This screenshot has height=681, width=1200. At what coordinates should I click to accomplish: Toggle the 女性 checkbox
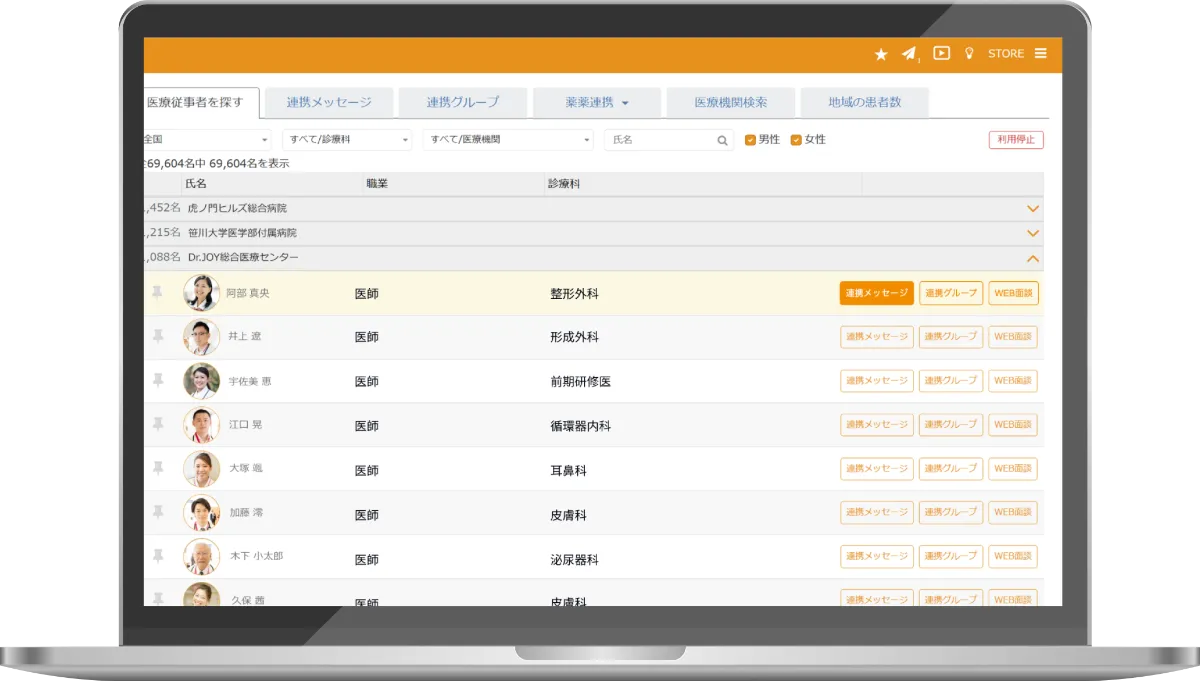pyautogui.click(x=796, y=140)
